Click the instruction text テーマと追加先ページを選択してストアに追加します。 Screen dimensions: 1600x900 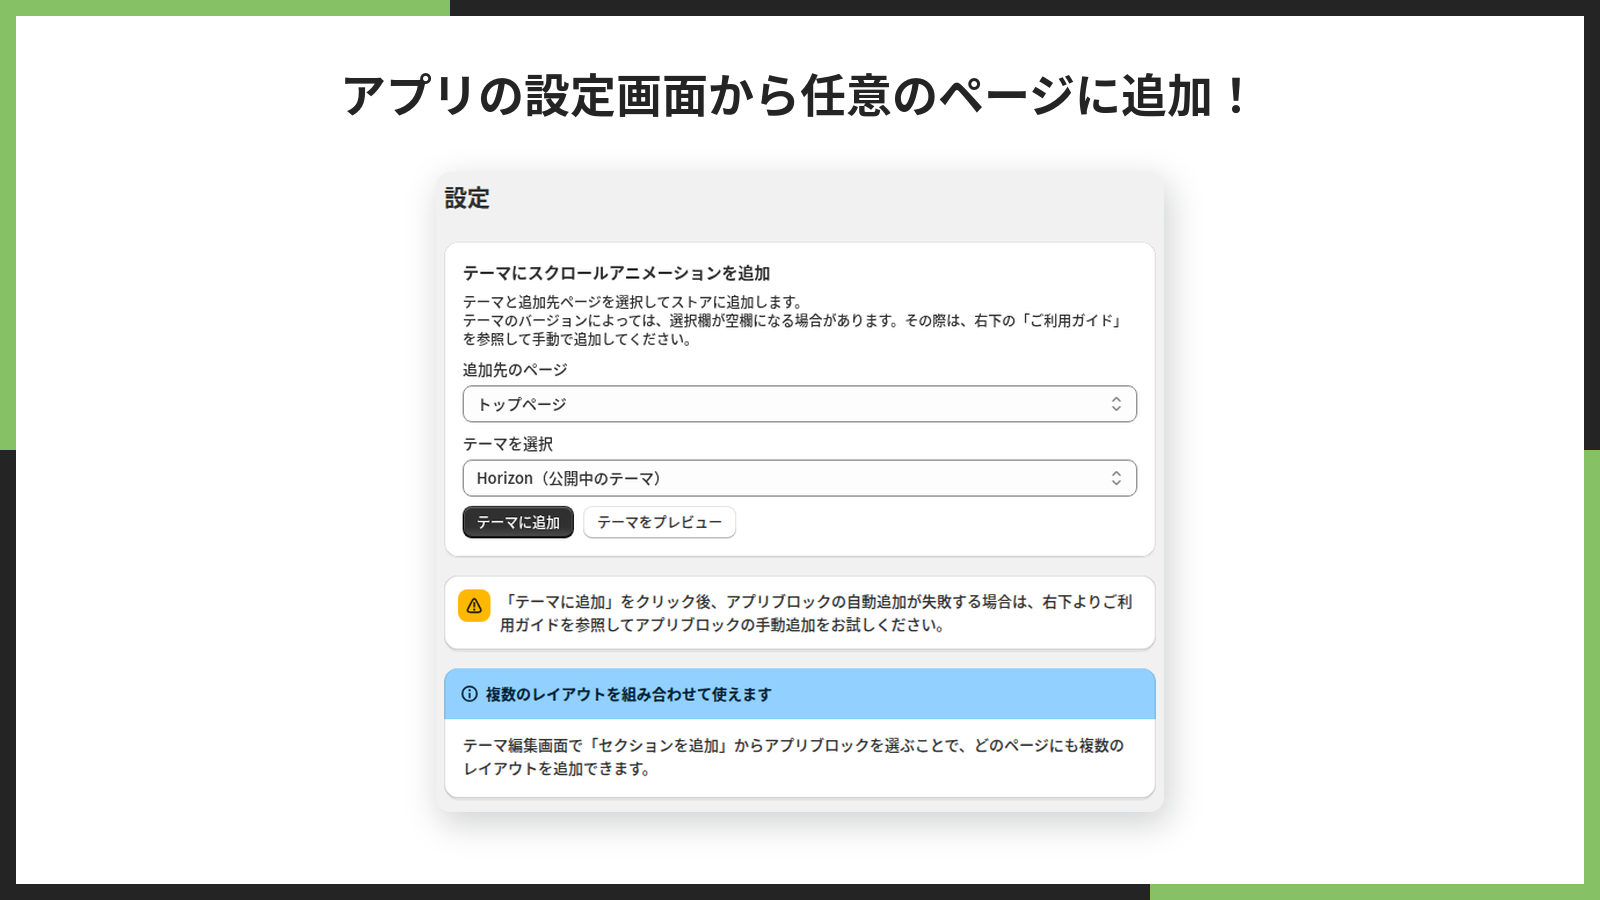(633, 302)
